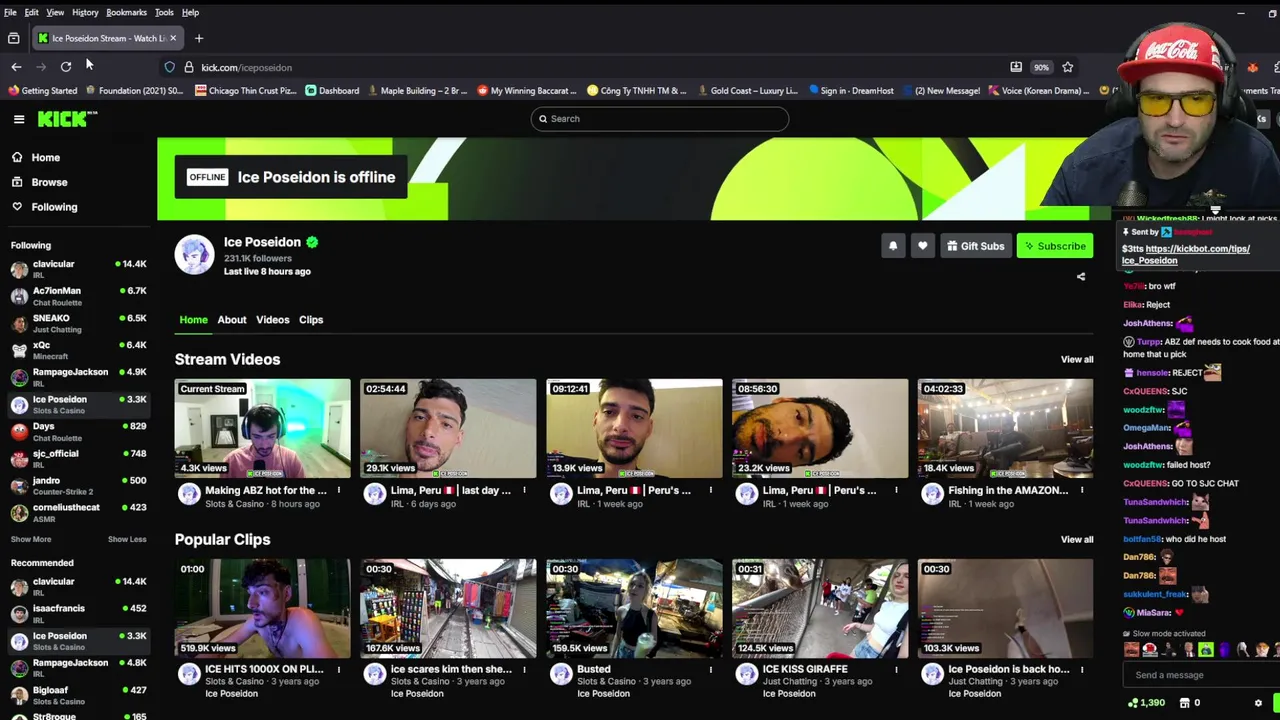Open options menu for Busted clip
Viewport: 1280px width, 720px height.
(x=710, y=669)
